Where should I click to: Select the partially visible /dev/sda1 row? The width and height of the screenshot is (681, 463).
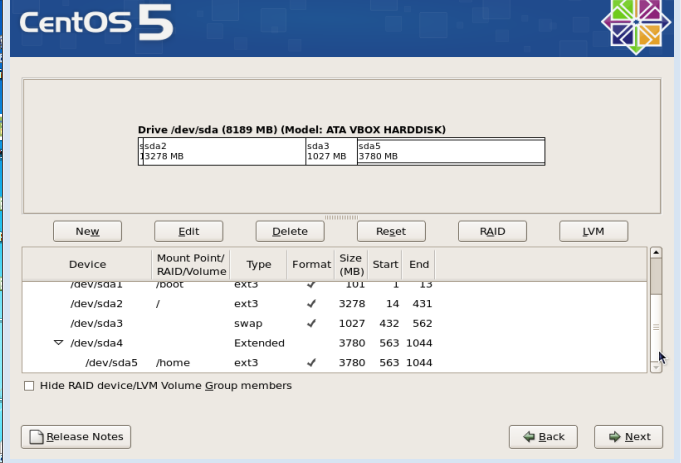[x=334, y=286]
